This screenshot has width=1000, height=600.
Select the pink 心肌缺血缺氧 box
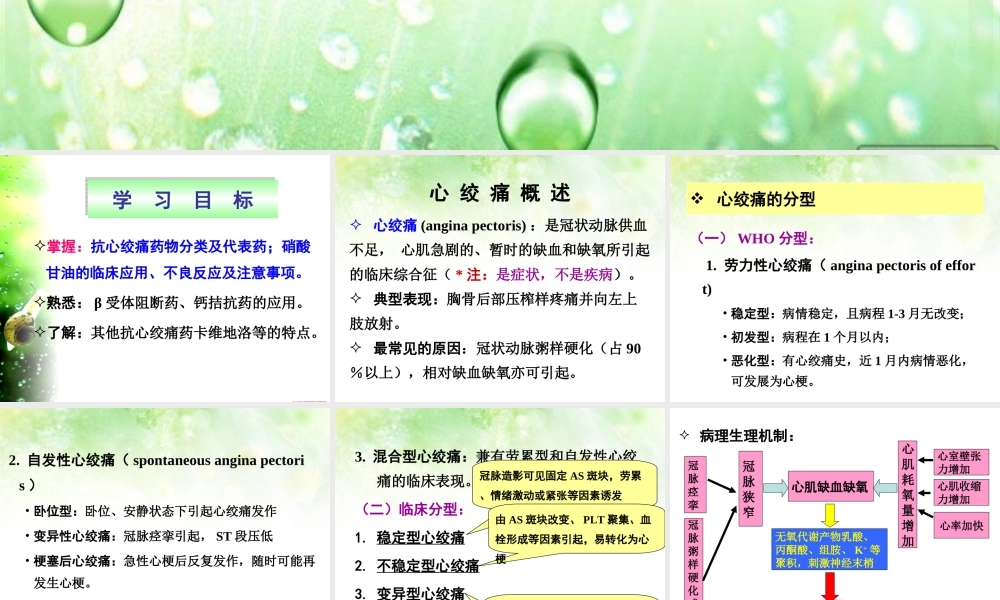pos(831,488)
